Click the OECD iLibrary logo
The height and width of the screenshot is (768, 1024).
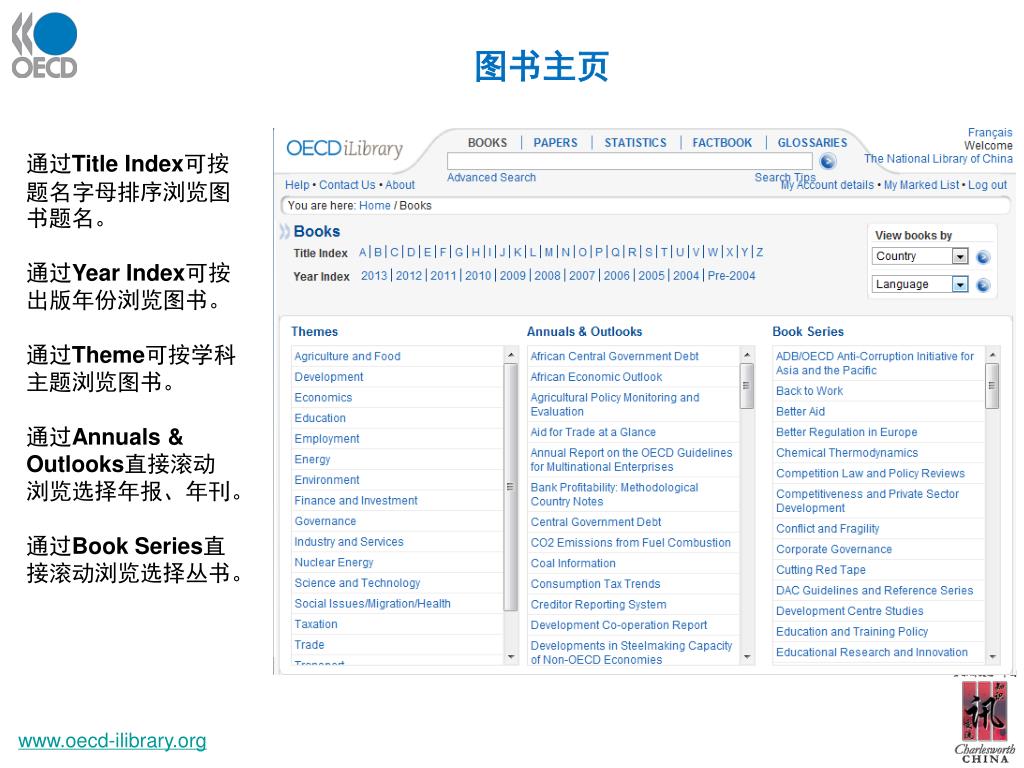coord(345,148)
